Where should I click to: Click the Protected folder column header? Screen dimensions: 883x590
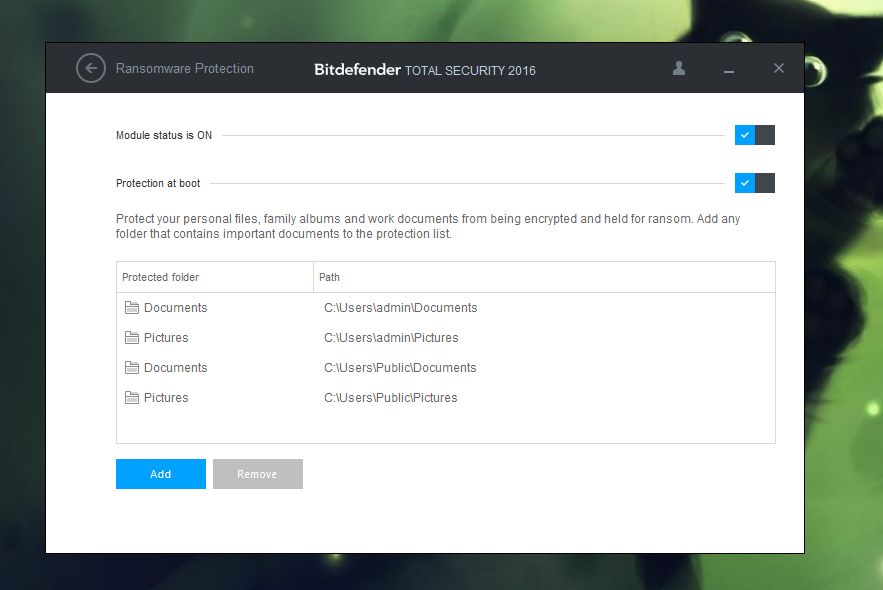tap(215, 277)
